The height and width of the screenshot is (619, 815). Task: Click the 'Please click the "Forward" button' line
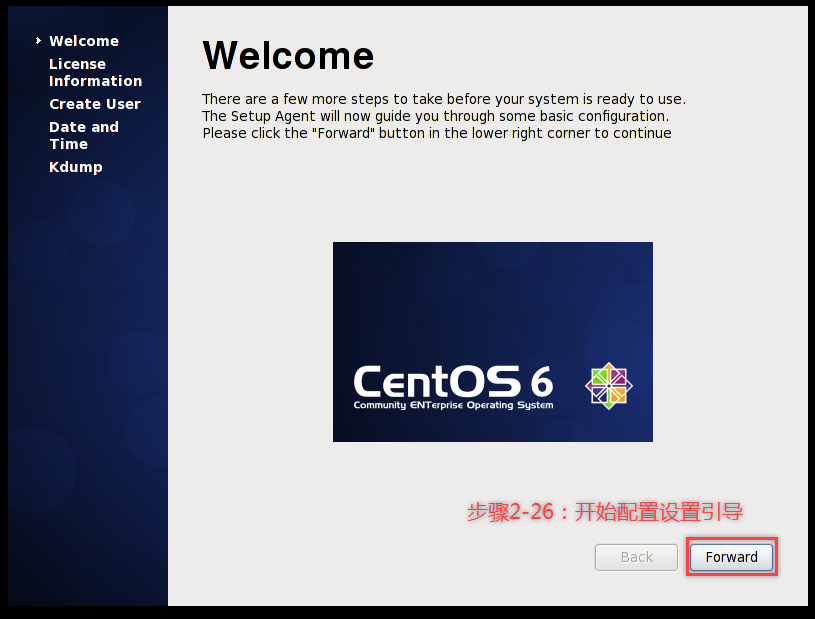[x=437, y=133]
